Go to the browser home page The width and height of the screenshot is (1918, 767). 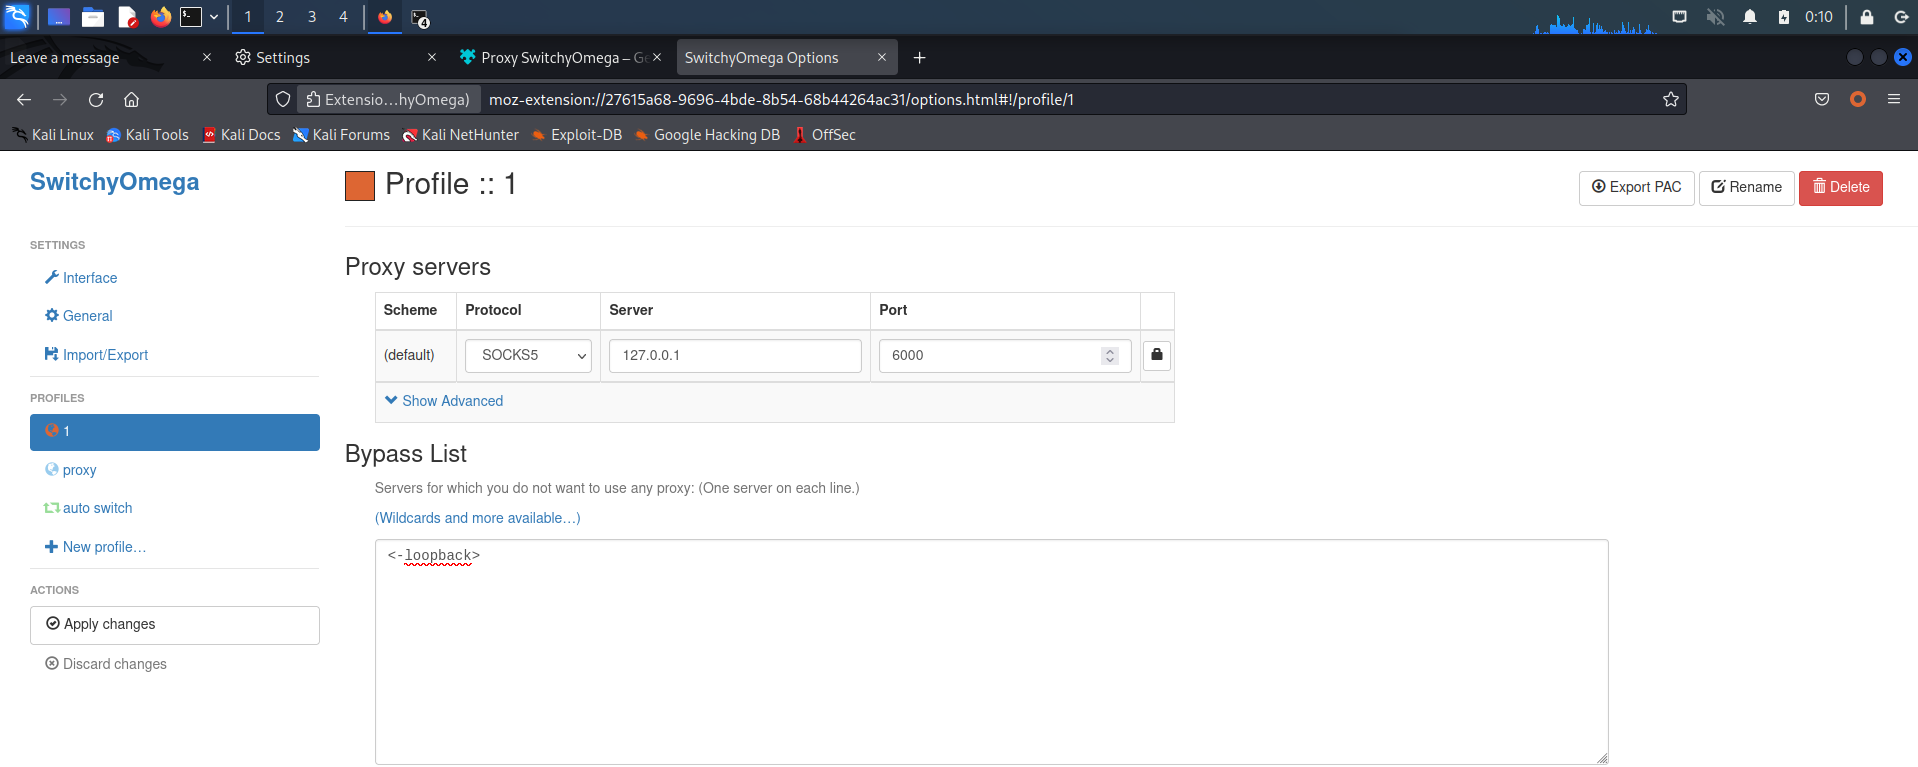(x=131, y=100)
